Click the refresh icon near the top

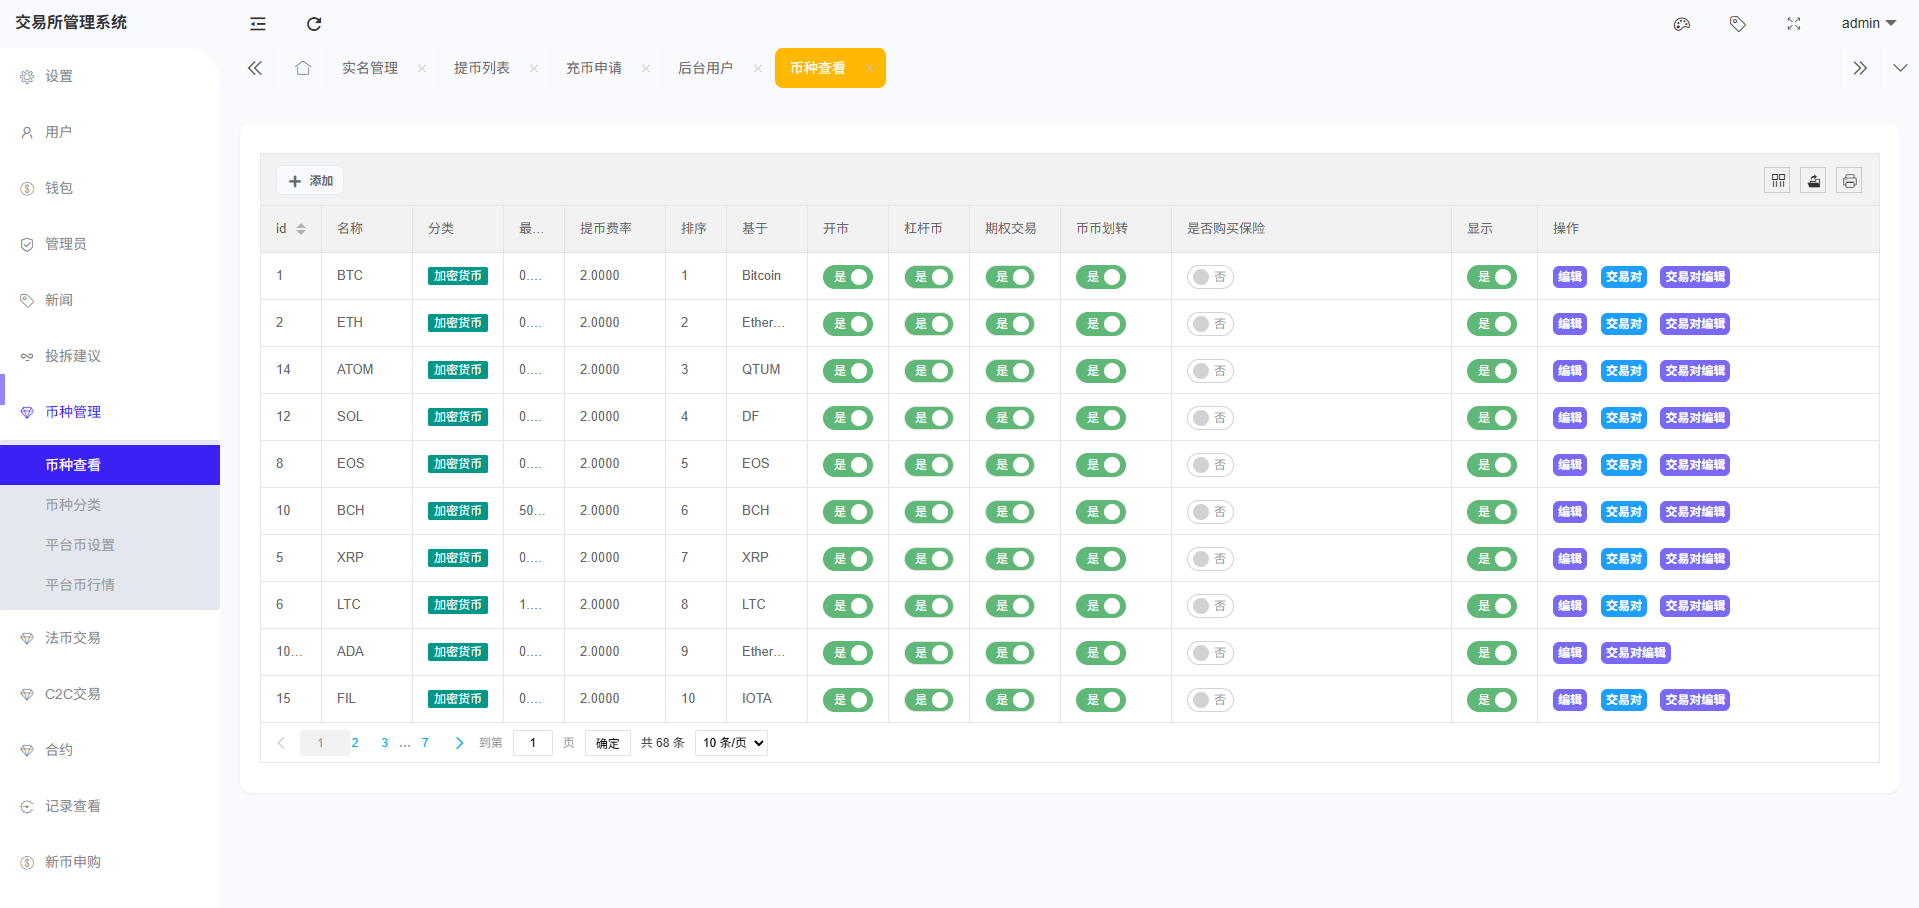point(314,23)
